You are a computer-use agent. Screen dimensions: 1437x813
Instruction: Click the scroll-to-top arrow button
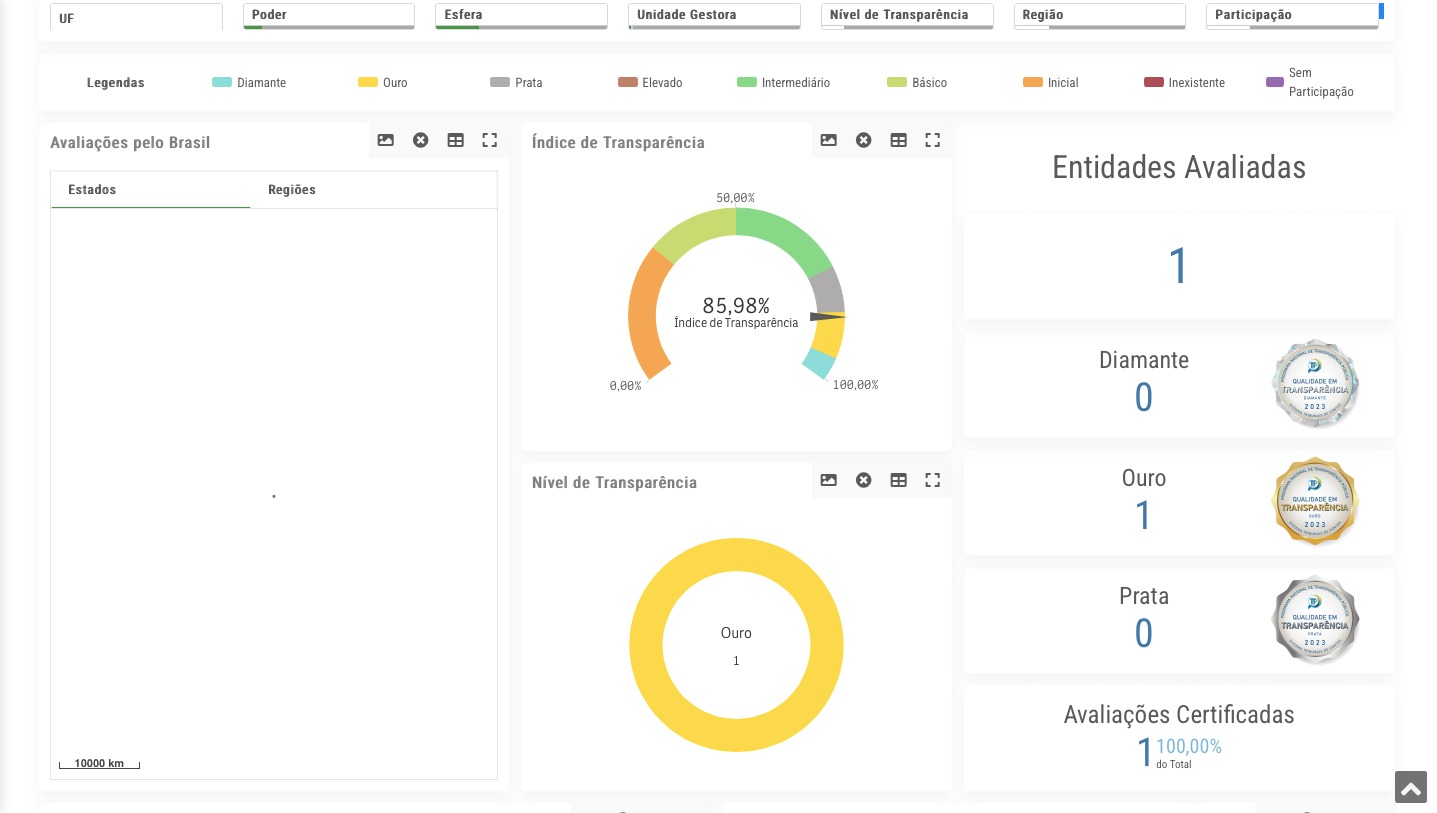(x=1410, y=788)
